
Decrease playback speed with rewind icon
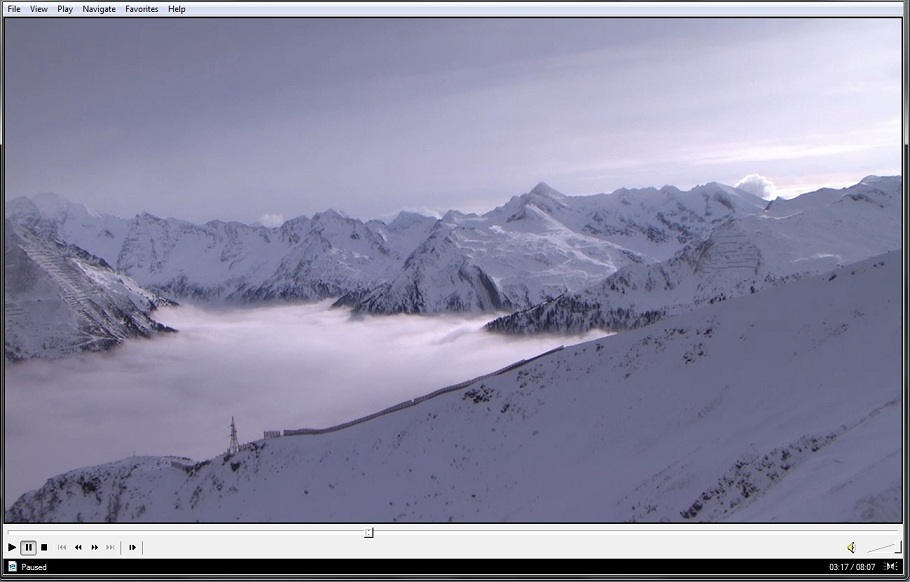point(78,547)
